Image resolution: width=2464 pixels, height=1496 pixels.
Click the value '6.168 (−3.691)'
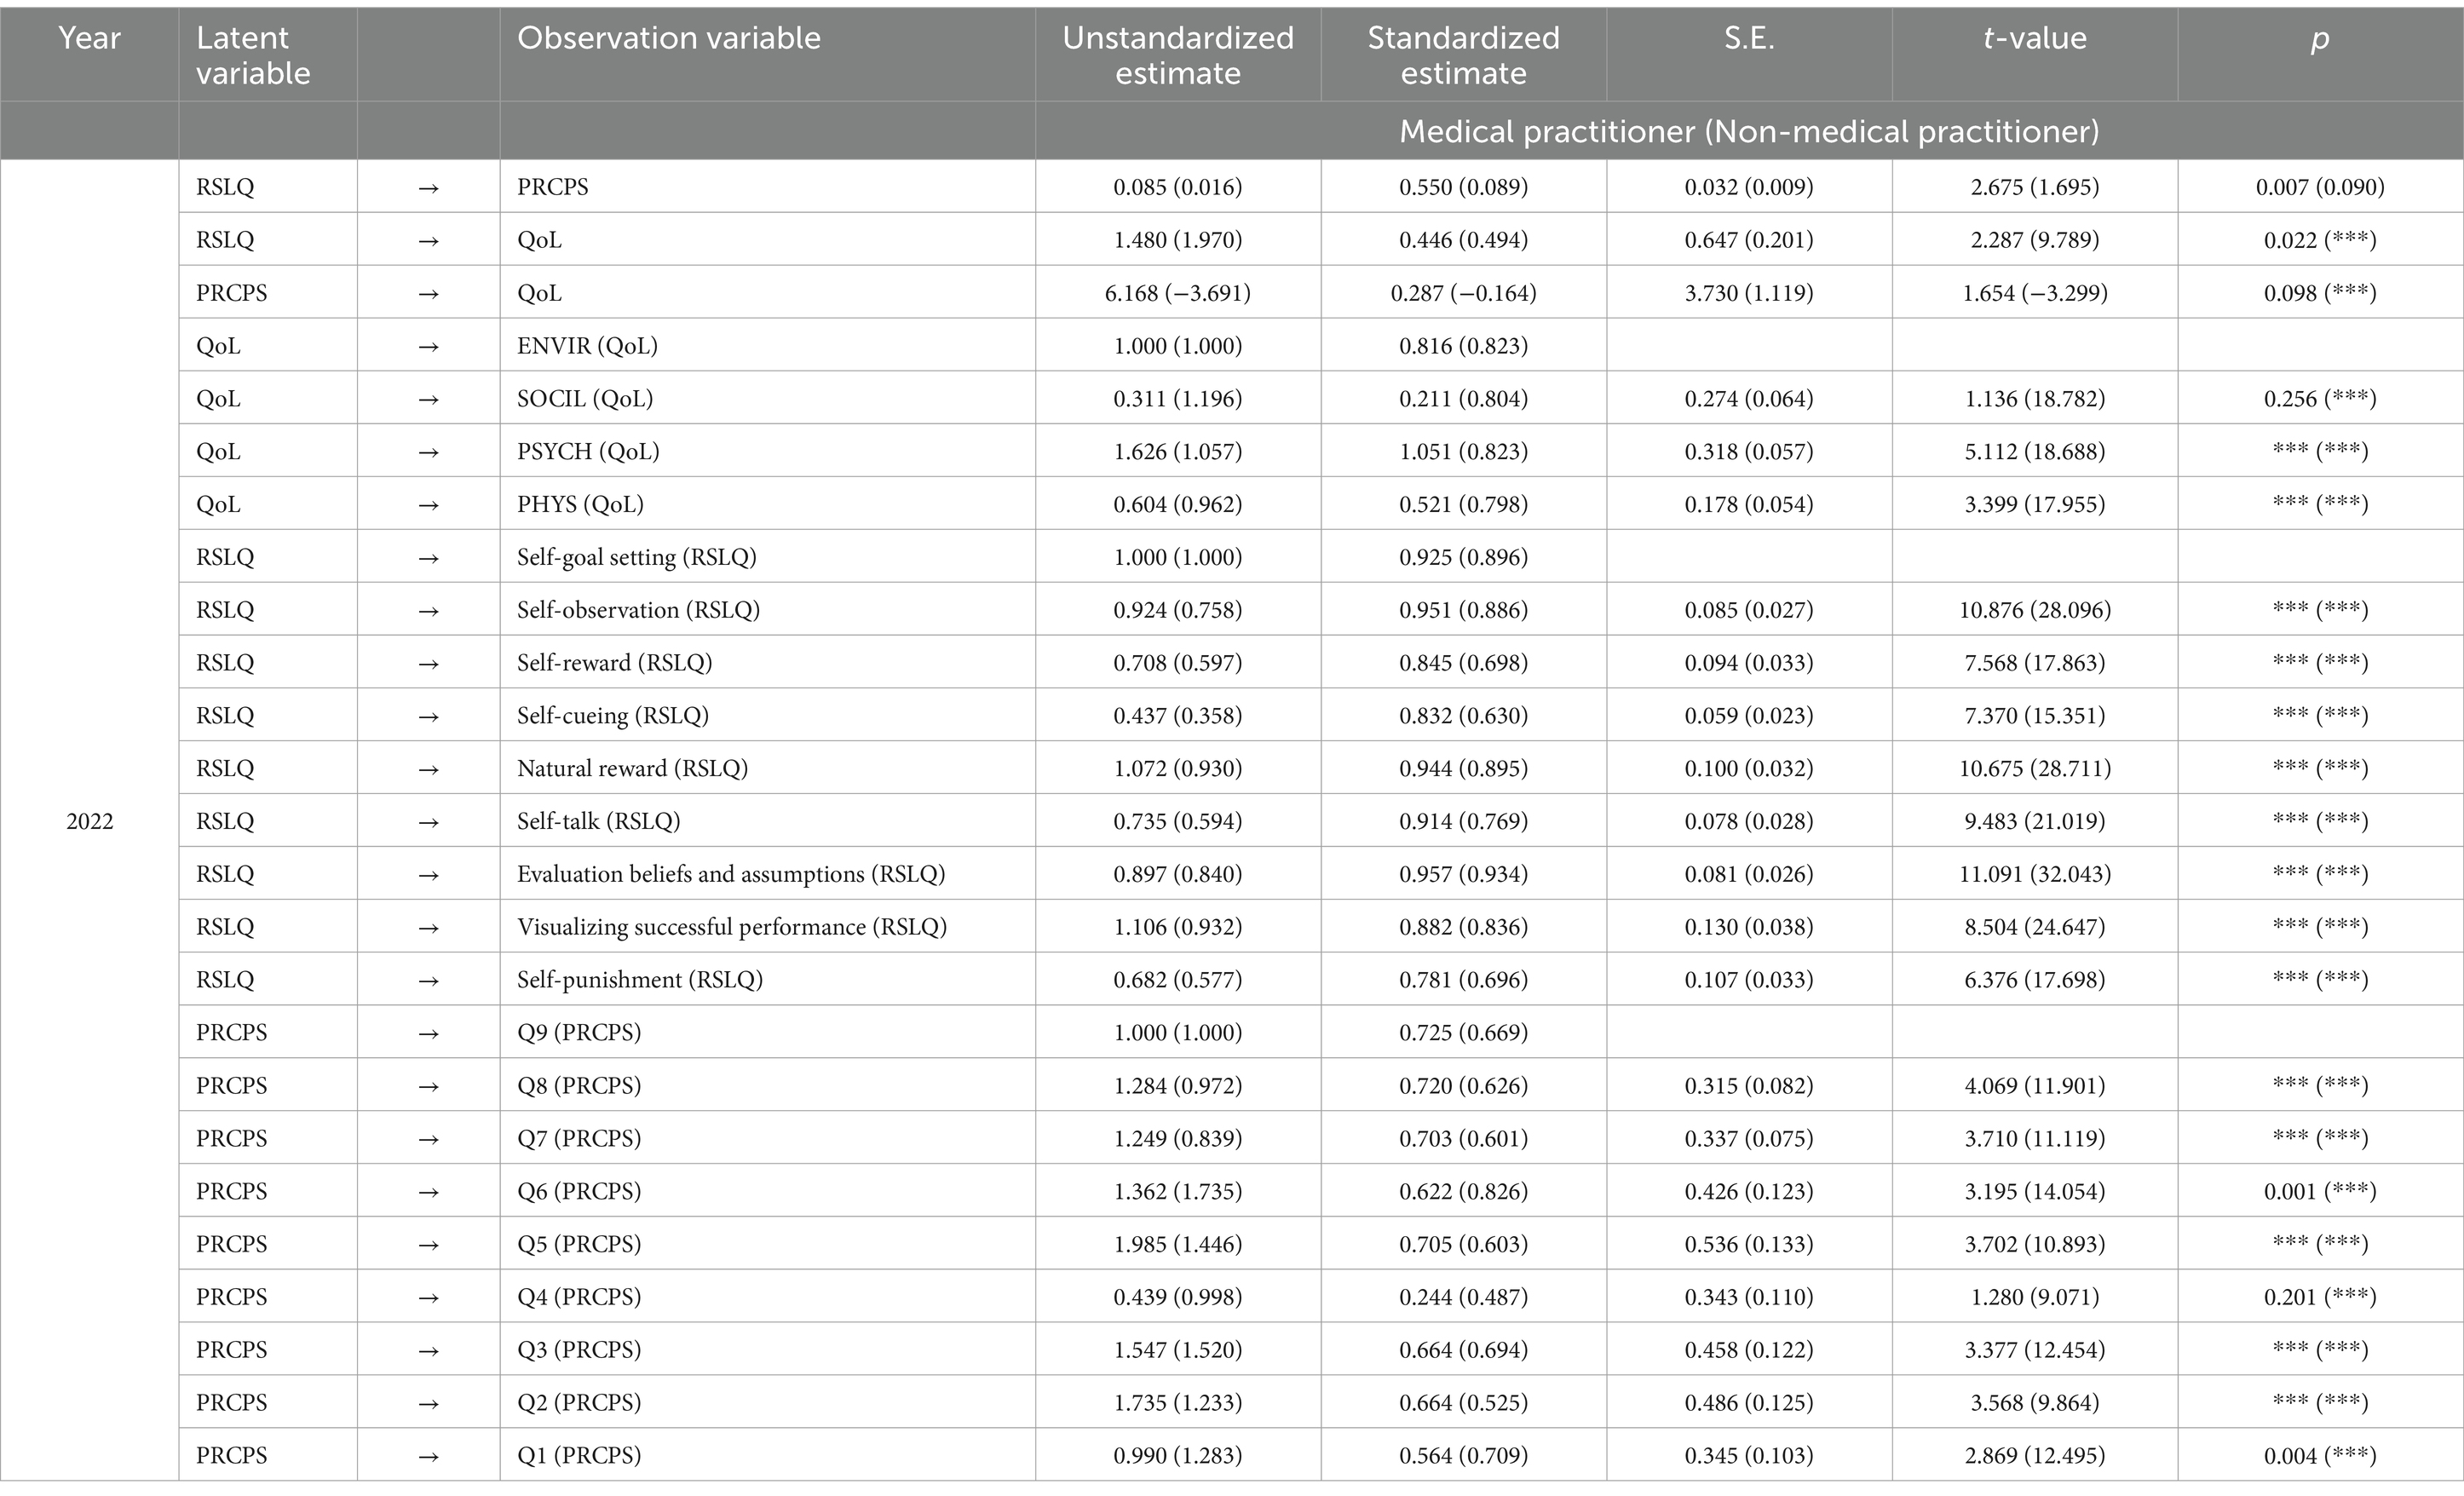(1178, 293)
